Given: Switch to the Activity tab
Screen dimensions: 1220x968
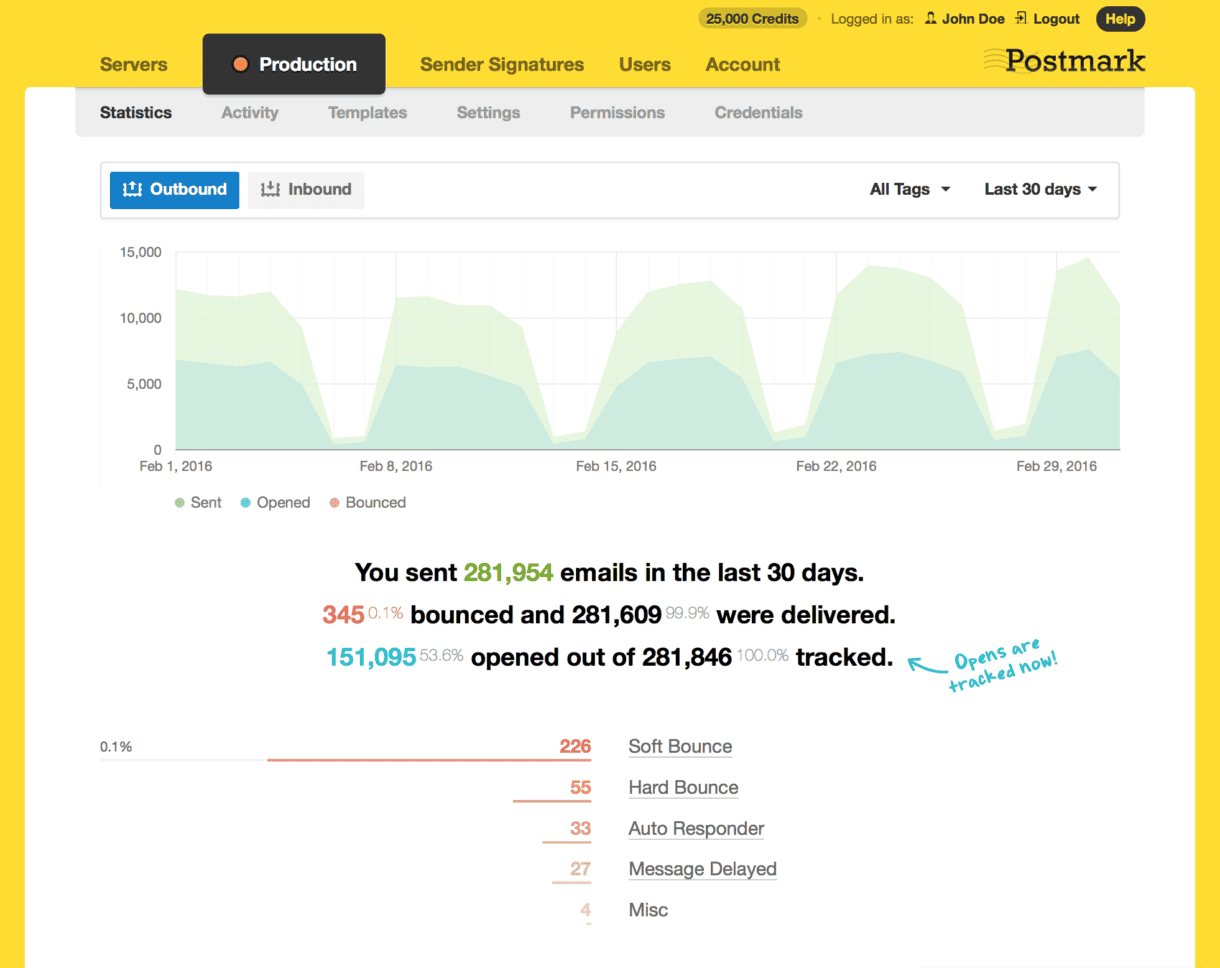Looking at the screenshot, I should click(x=249, y=112).
